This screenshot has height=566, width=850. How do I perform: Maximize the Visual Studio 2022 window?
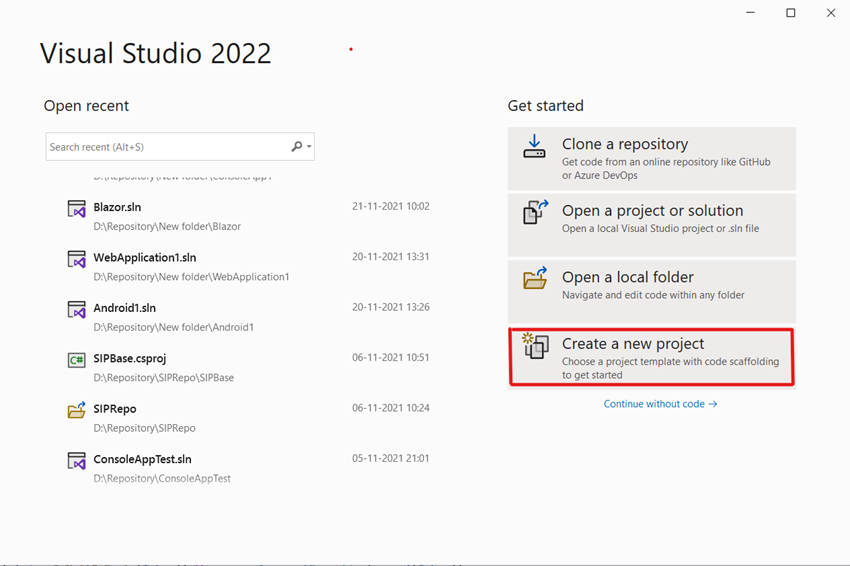(x=791, y=12)
